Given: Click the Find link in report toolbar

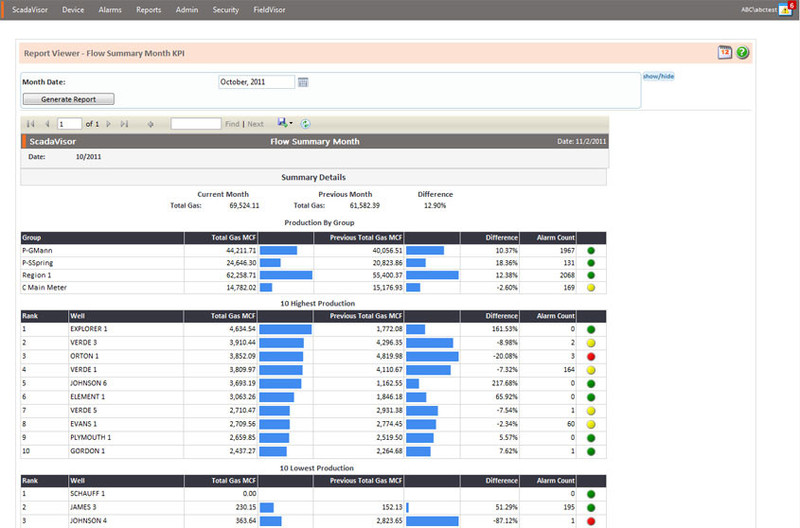Looking at the screenshot, I should [x=232, y=124].
